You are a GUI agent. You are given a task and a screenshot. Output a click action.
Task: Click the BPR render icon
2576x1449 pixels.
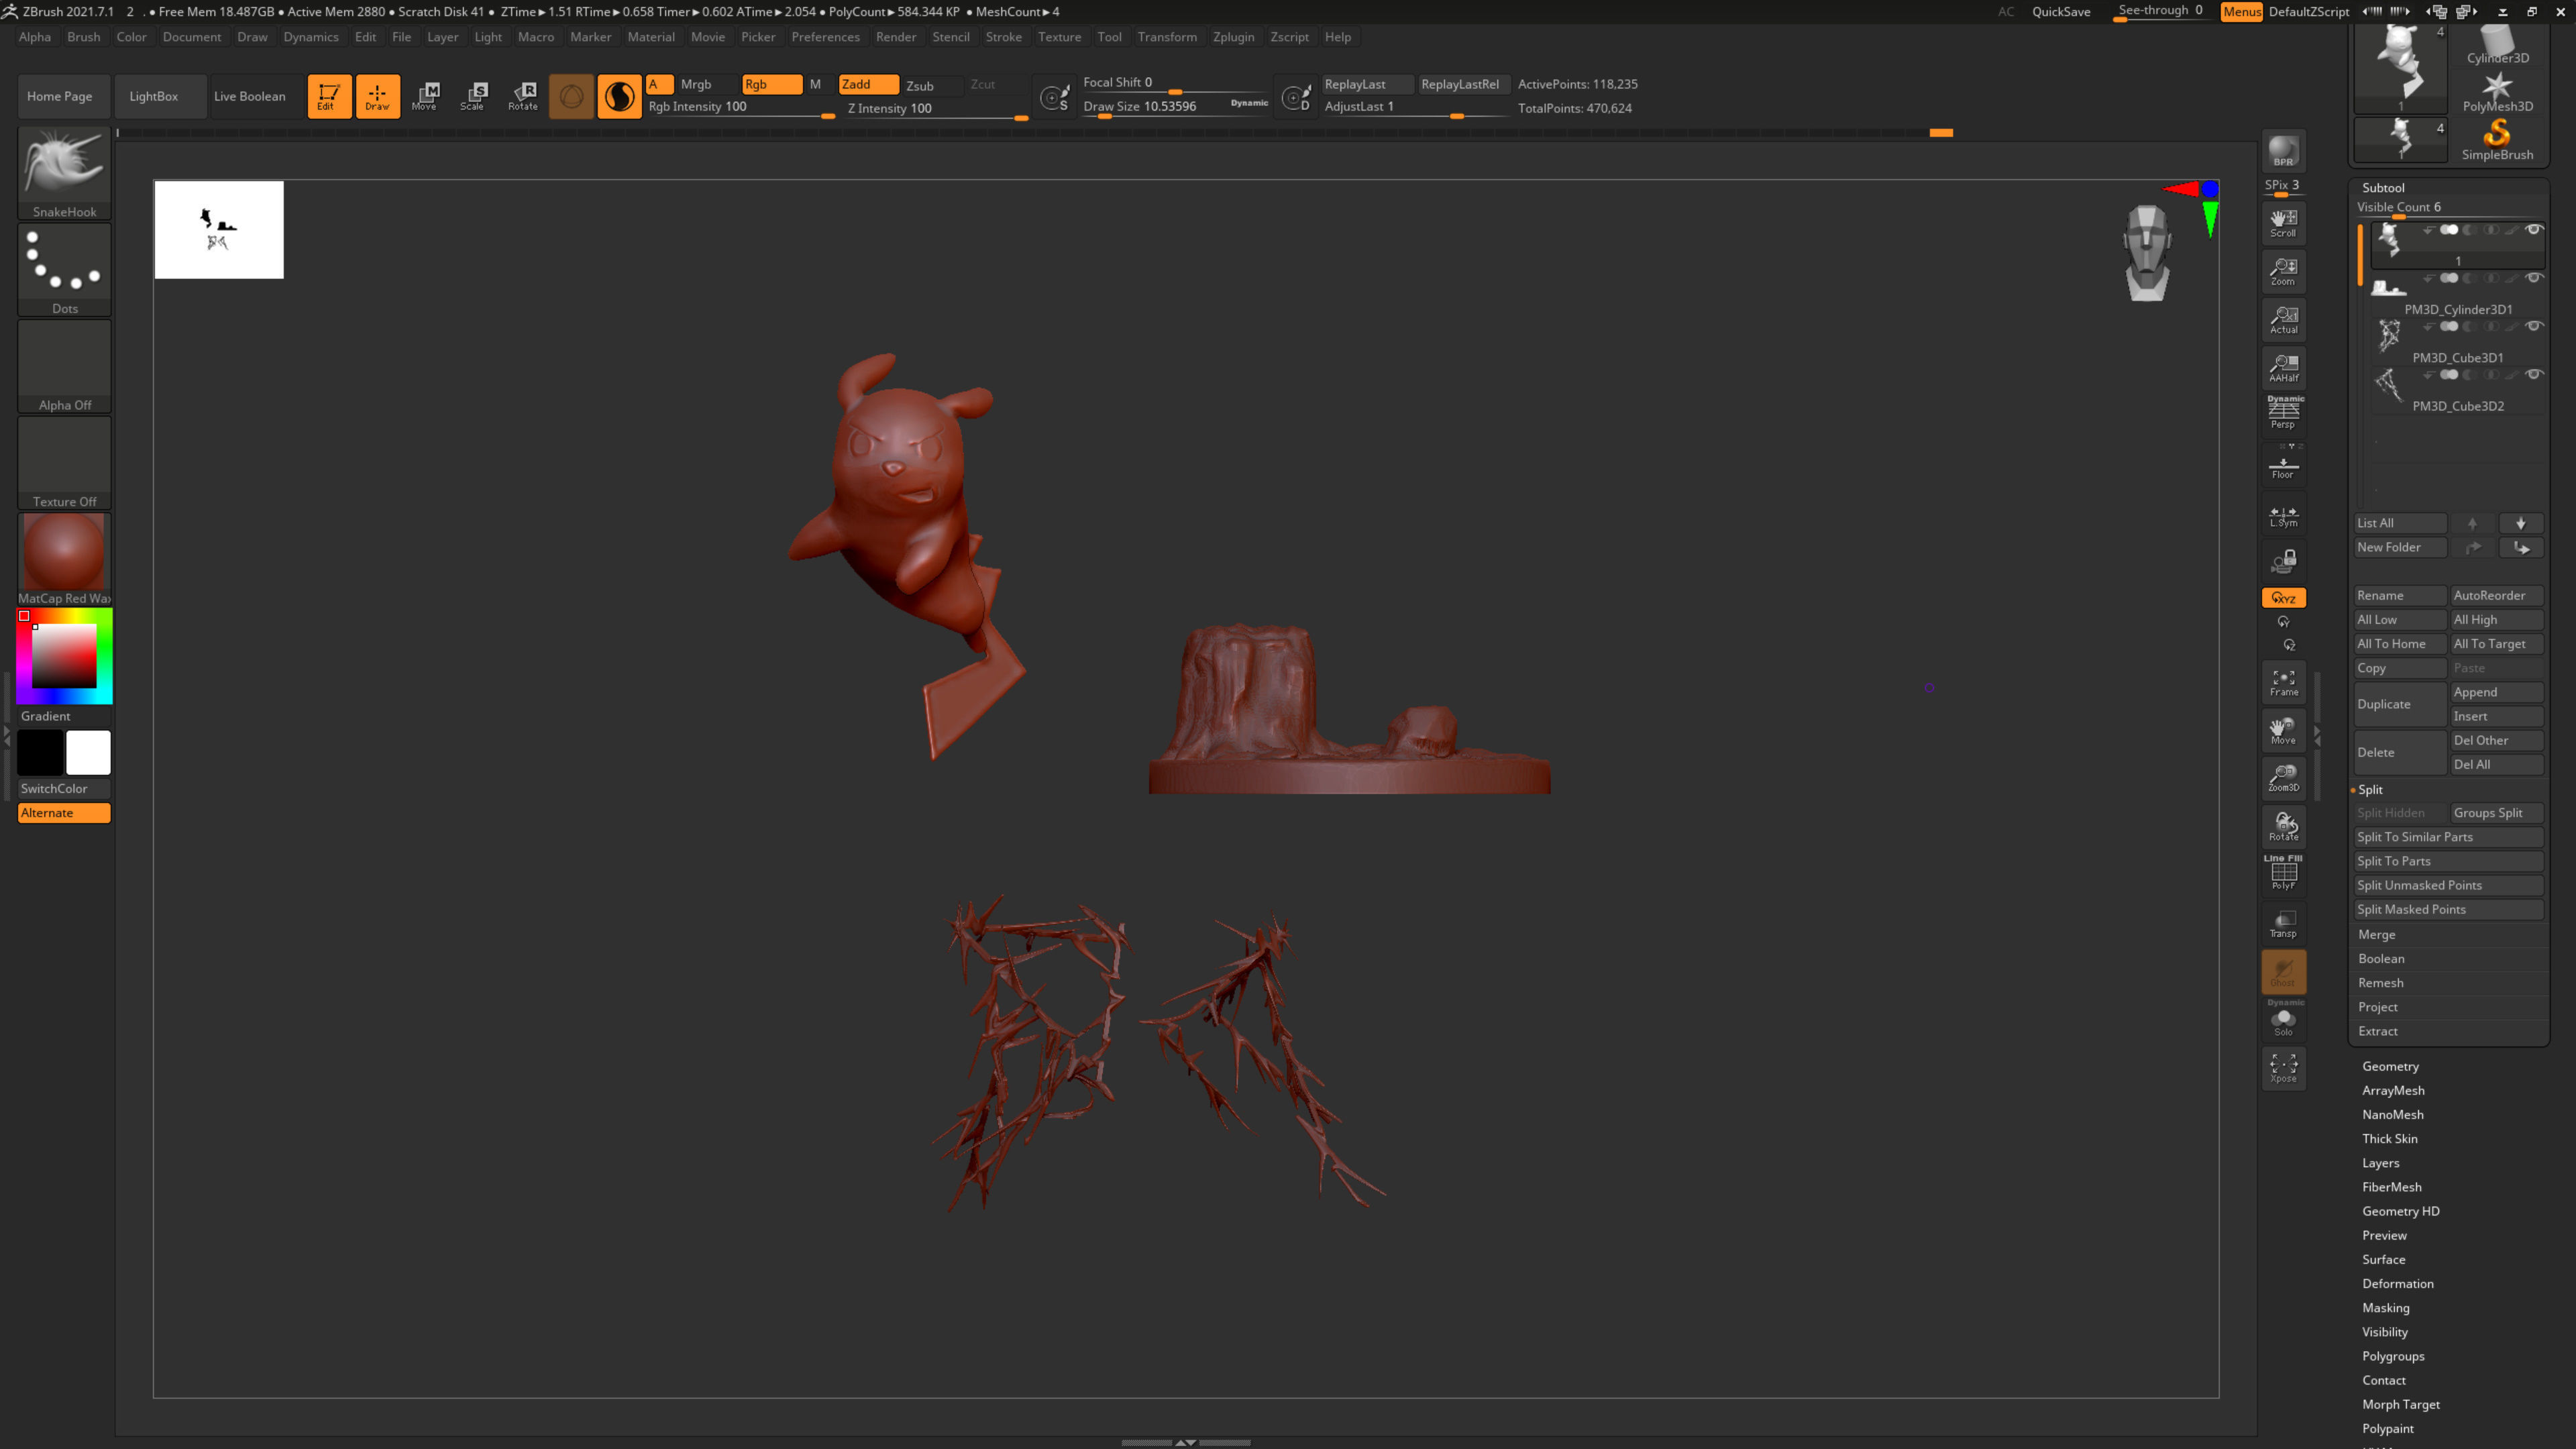point(2283,151)
